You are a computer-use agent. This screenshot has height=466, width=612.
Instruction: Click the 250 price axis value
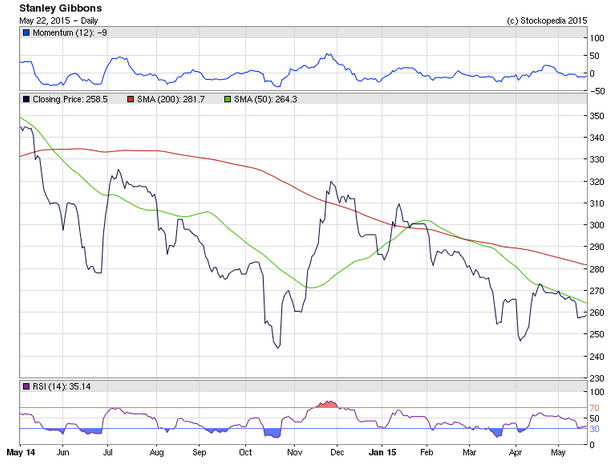[x=597, y=335]
